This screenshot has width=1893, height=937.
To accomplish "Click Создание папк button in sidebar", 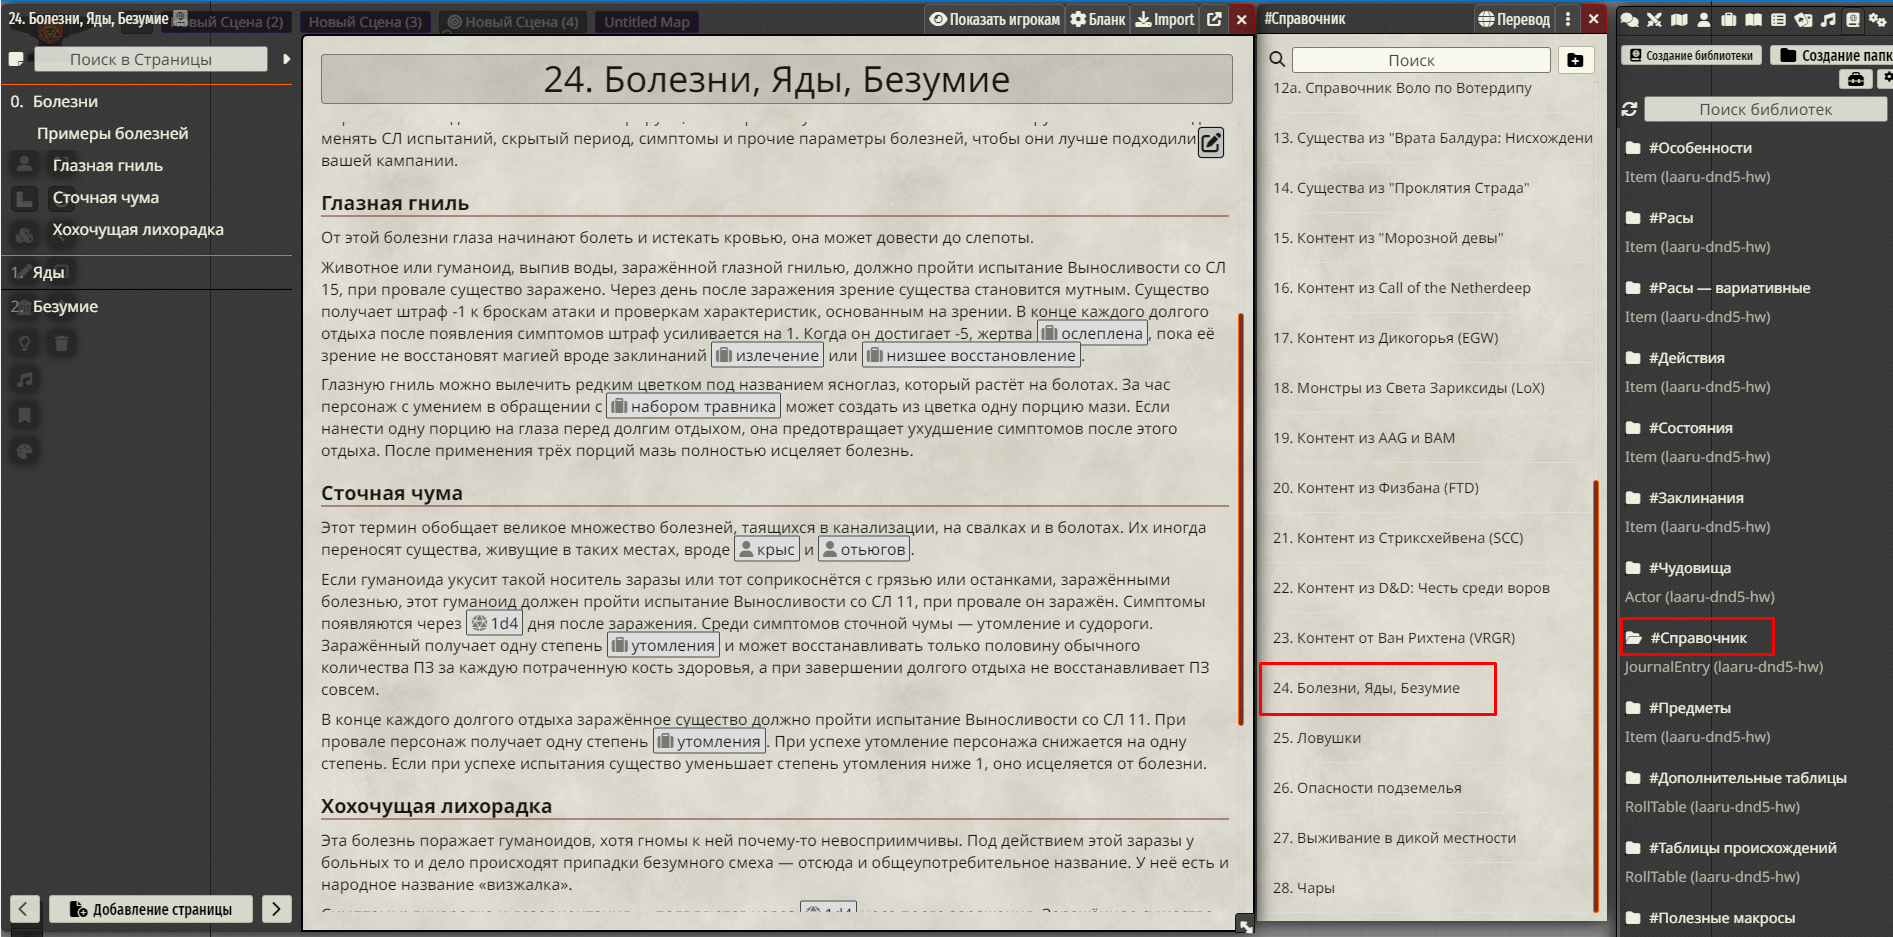I will tap(1832, 55).
